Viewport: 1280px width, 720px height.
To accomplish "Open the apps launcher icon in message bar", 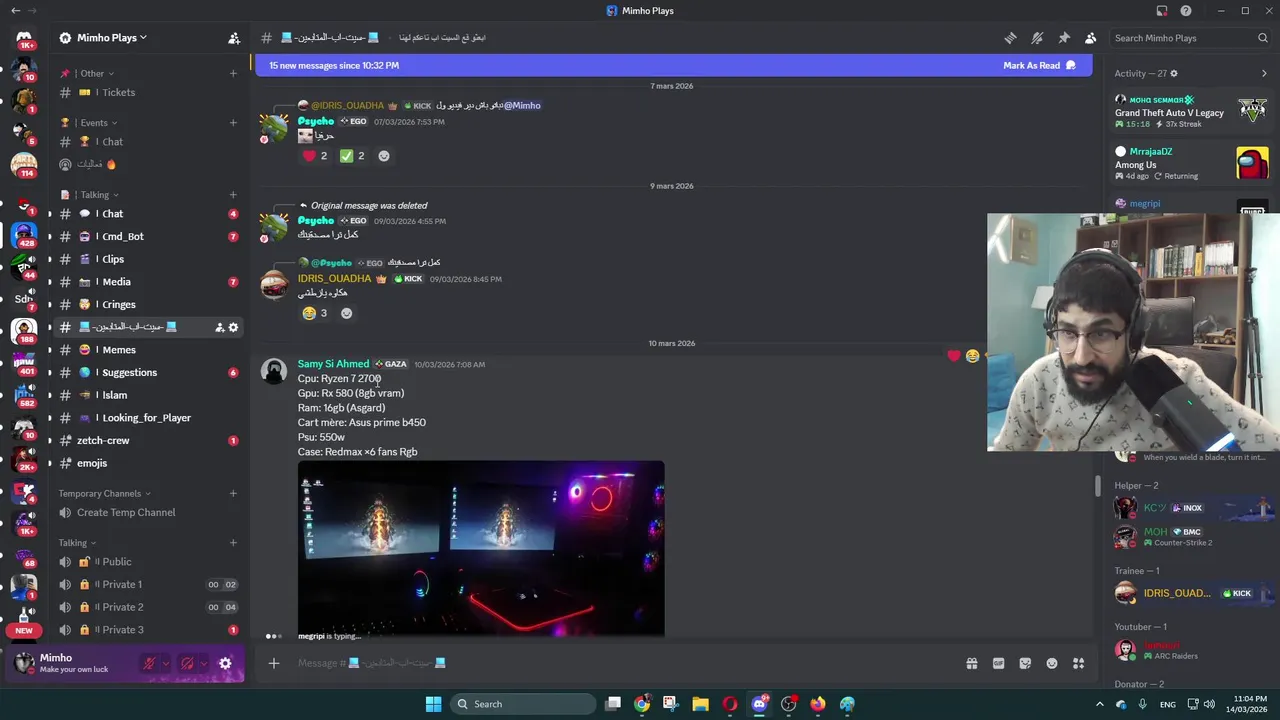I will [1079, 663].
